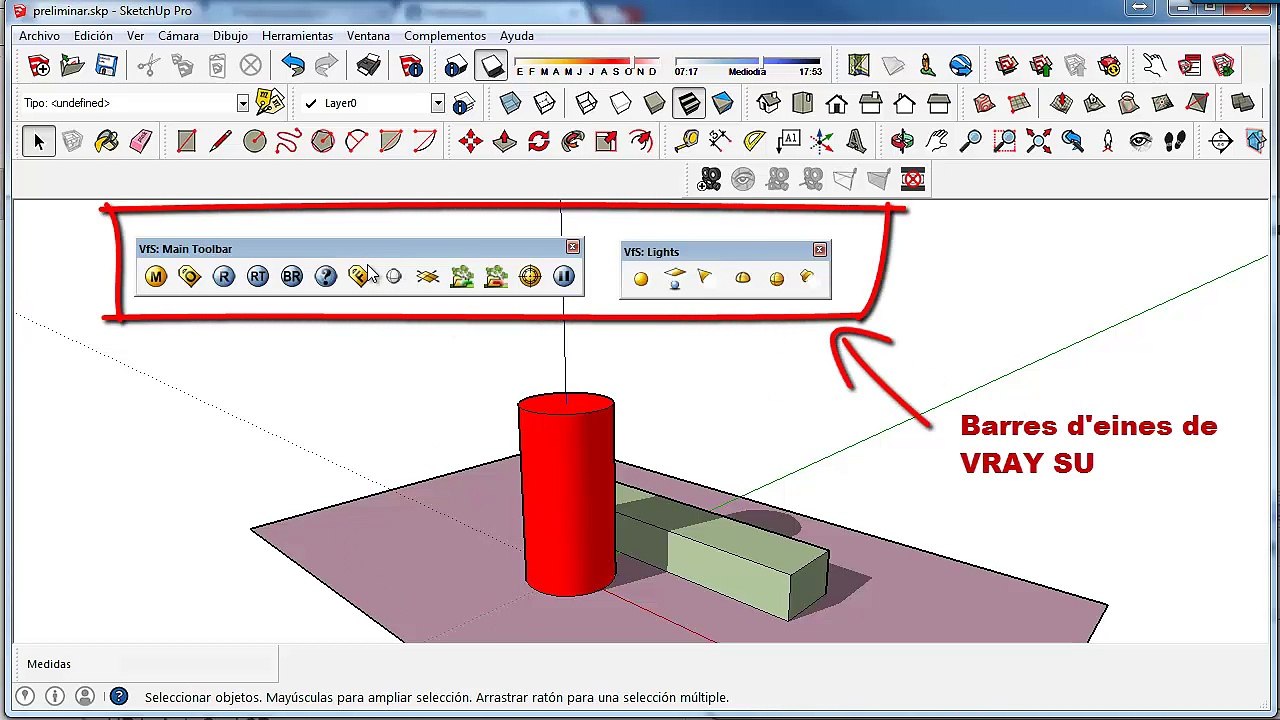Save the model with floppy icon

coord(106,67)
